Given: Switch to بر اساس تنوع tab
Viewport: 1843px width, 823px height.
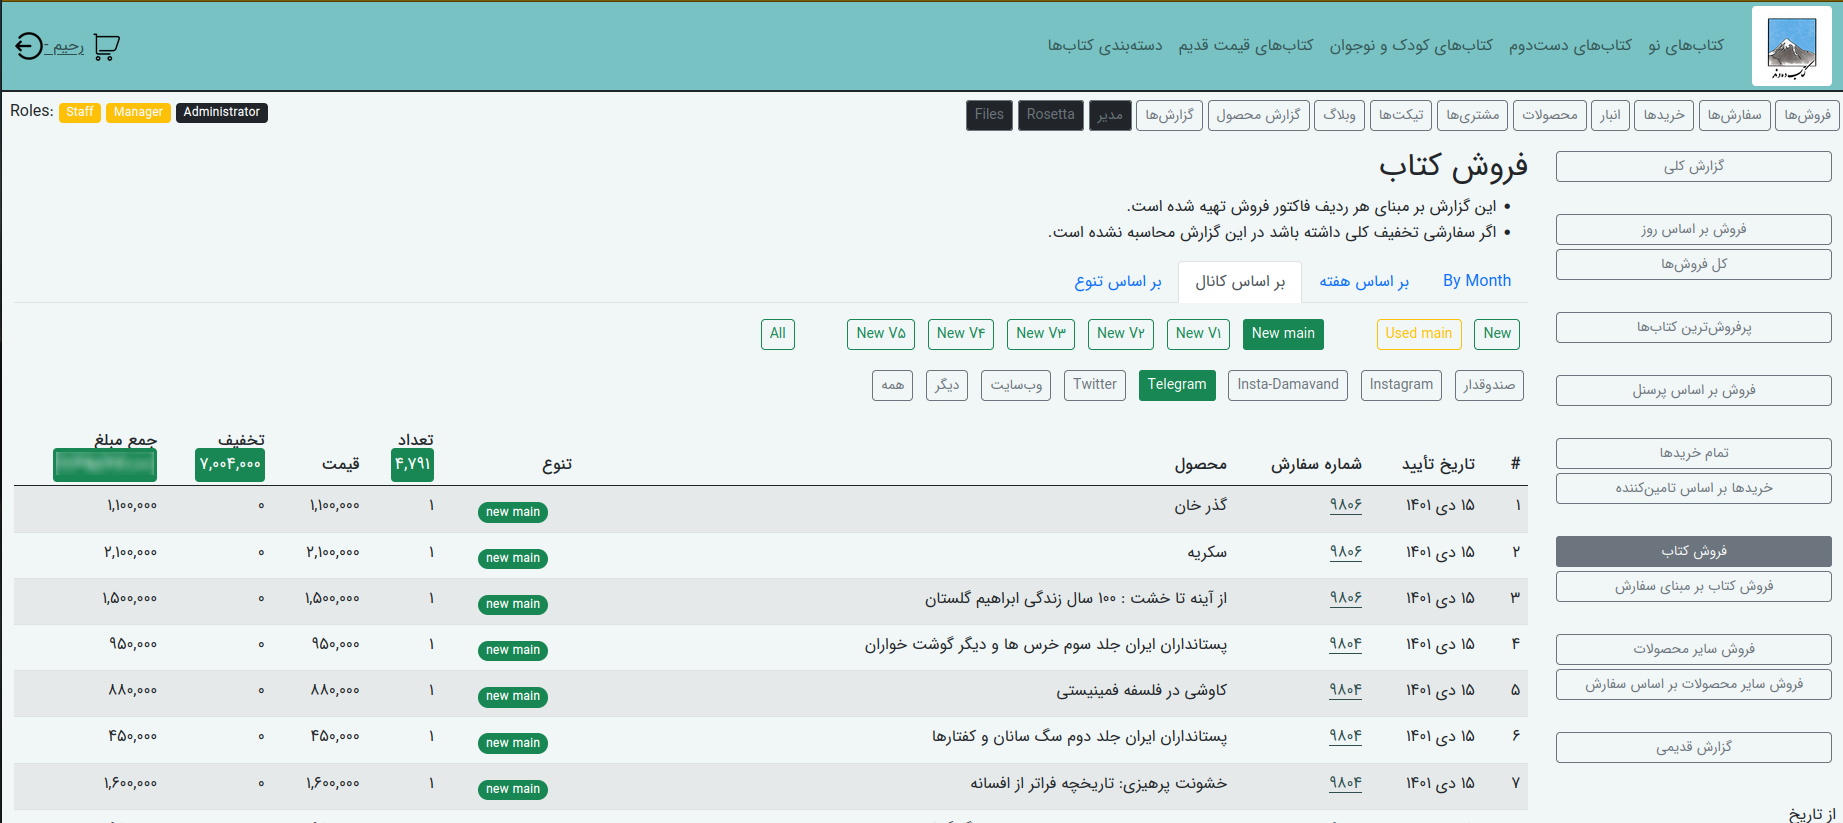Looking at the screenshot, I should [1118, 281].
